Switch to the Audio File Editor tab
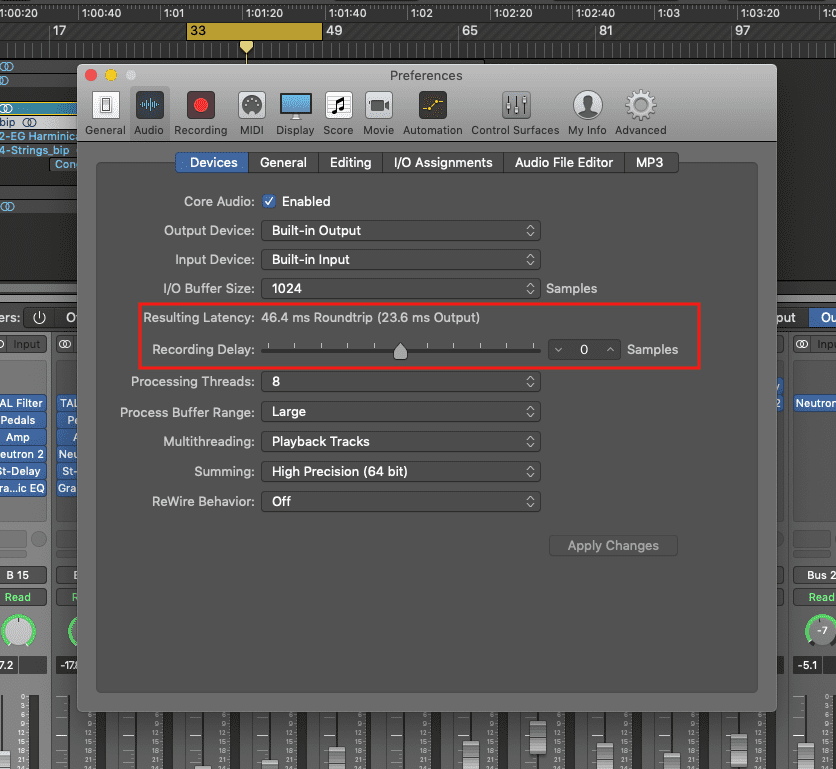 pos(564,163)
